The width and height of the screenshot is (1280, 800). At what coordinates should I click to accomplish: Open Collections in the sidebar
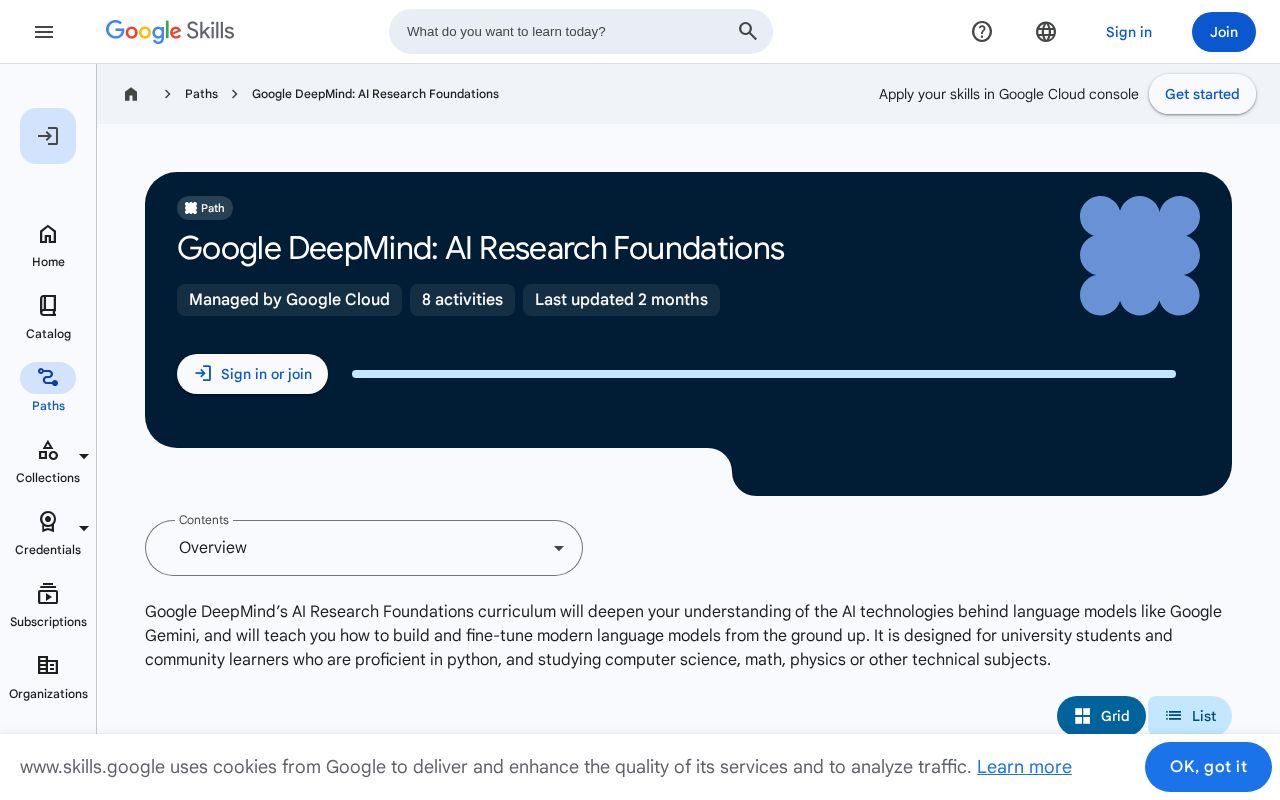point(48,462)
